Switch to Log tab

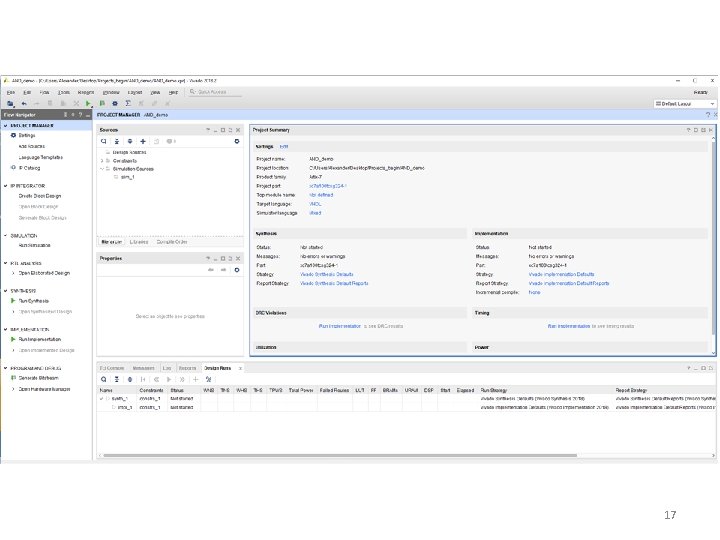click(x=167, y=368)
